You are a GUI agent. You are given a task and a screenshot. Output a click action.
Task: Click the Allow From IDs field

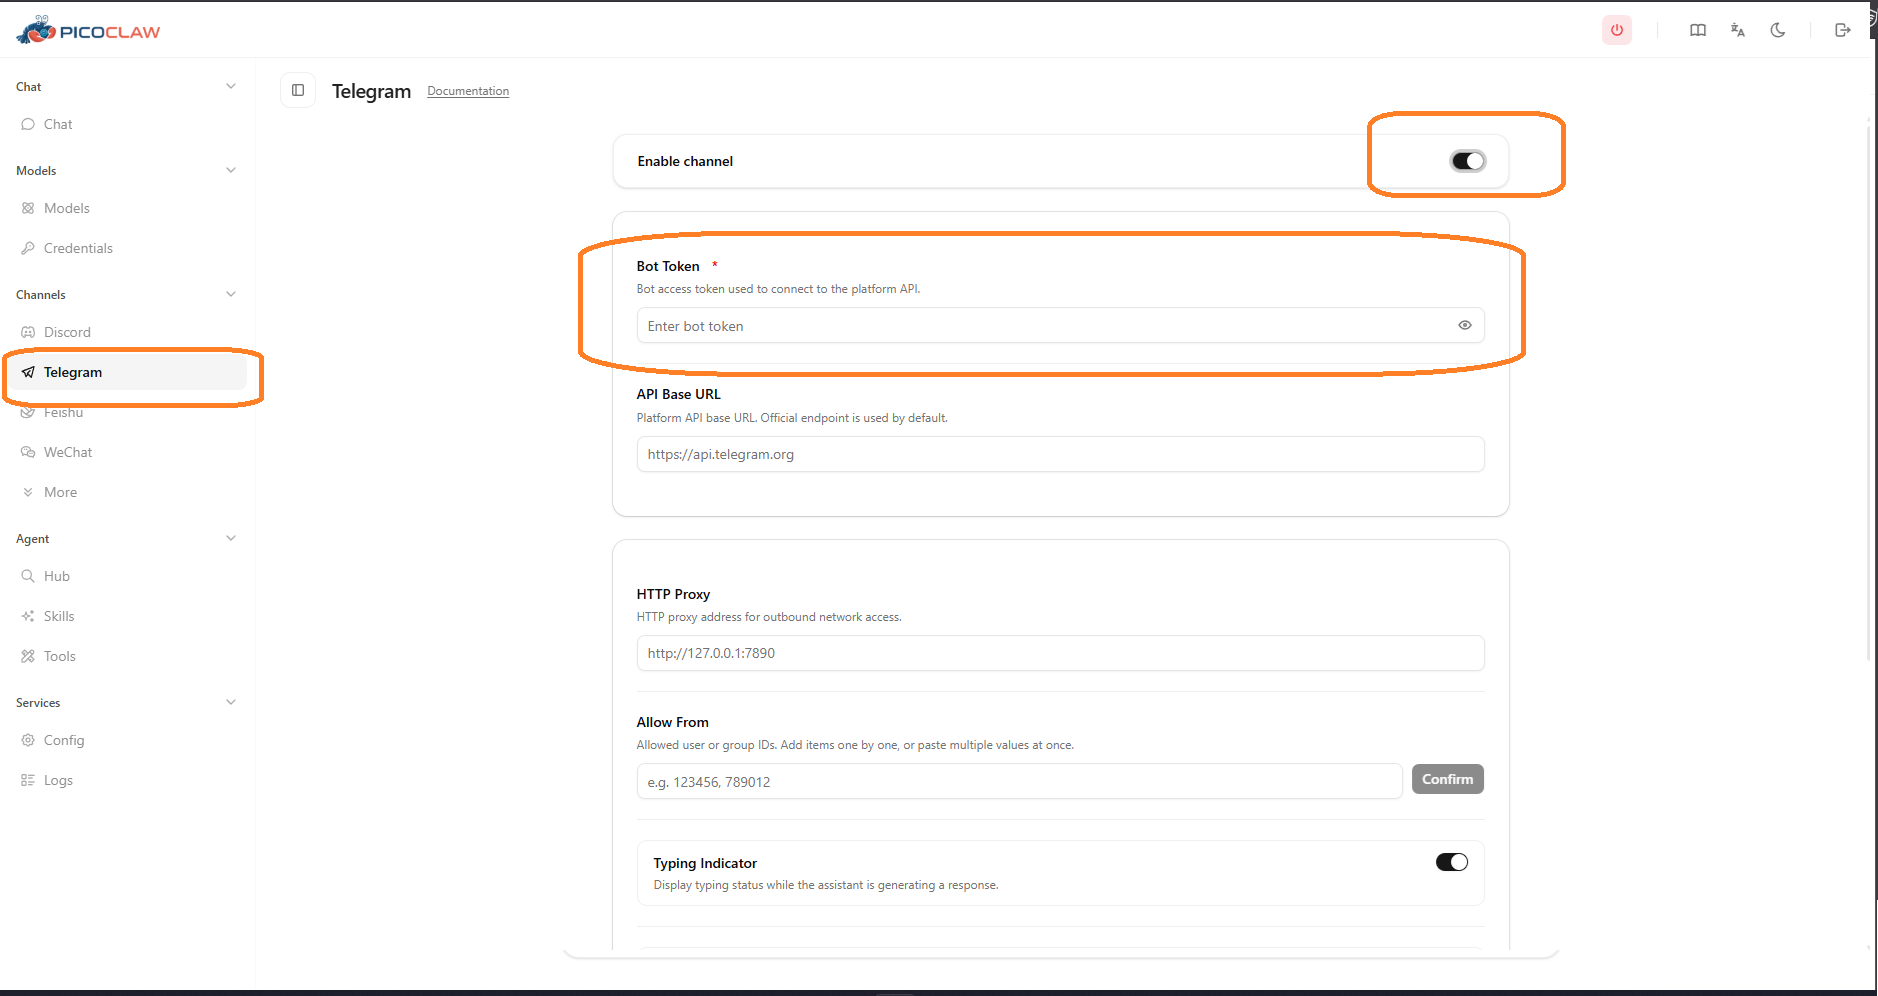[1019, 781]
